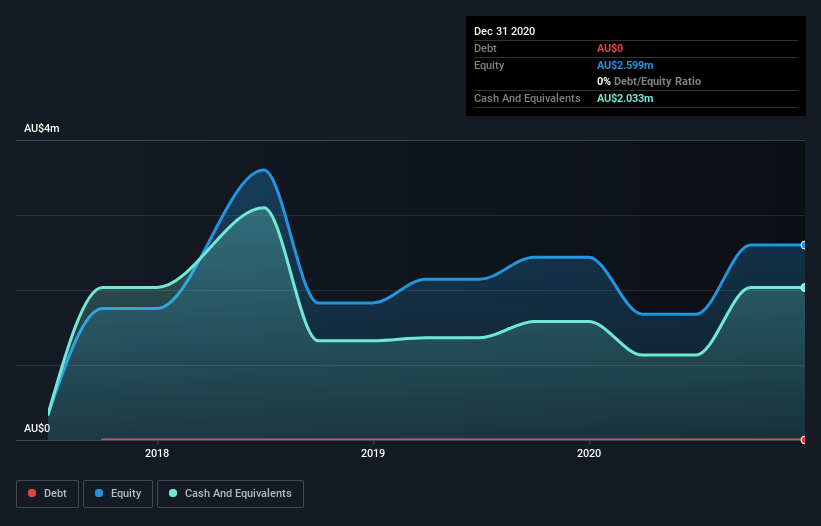This screenshot has width=821, height=526.
Task: Click the 2019 x-axis label
Action: (373, 453)
